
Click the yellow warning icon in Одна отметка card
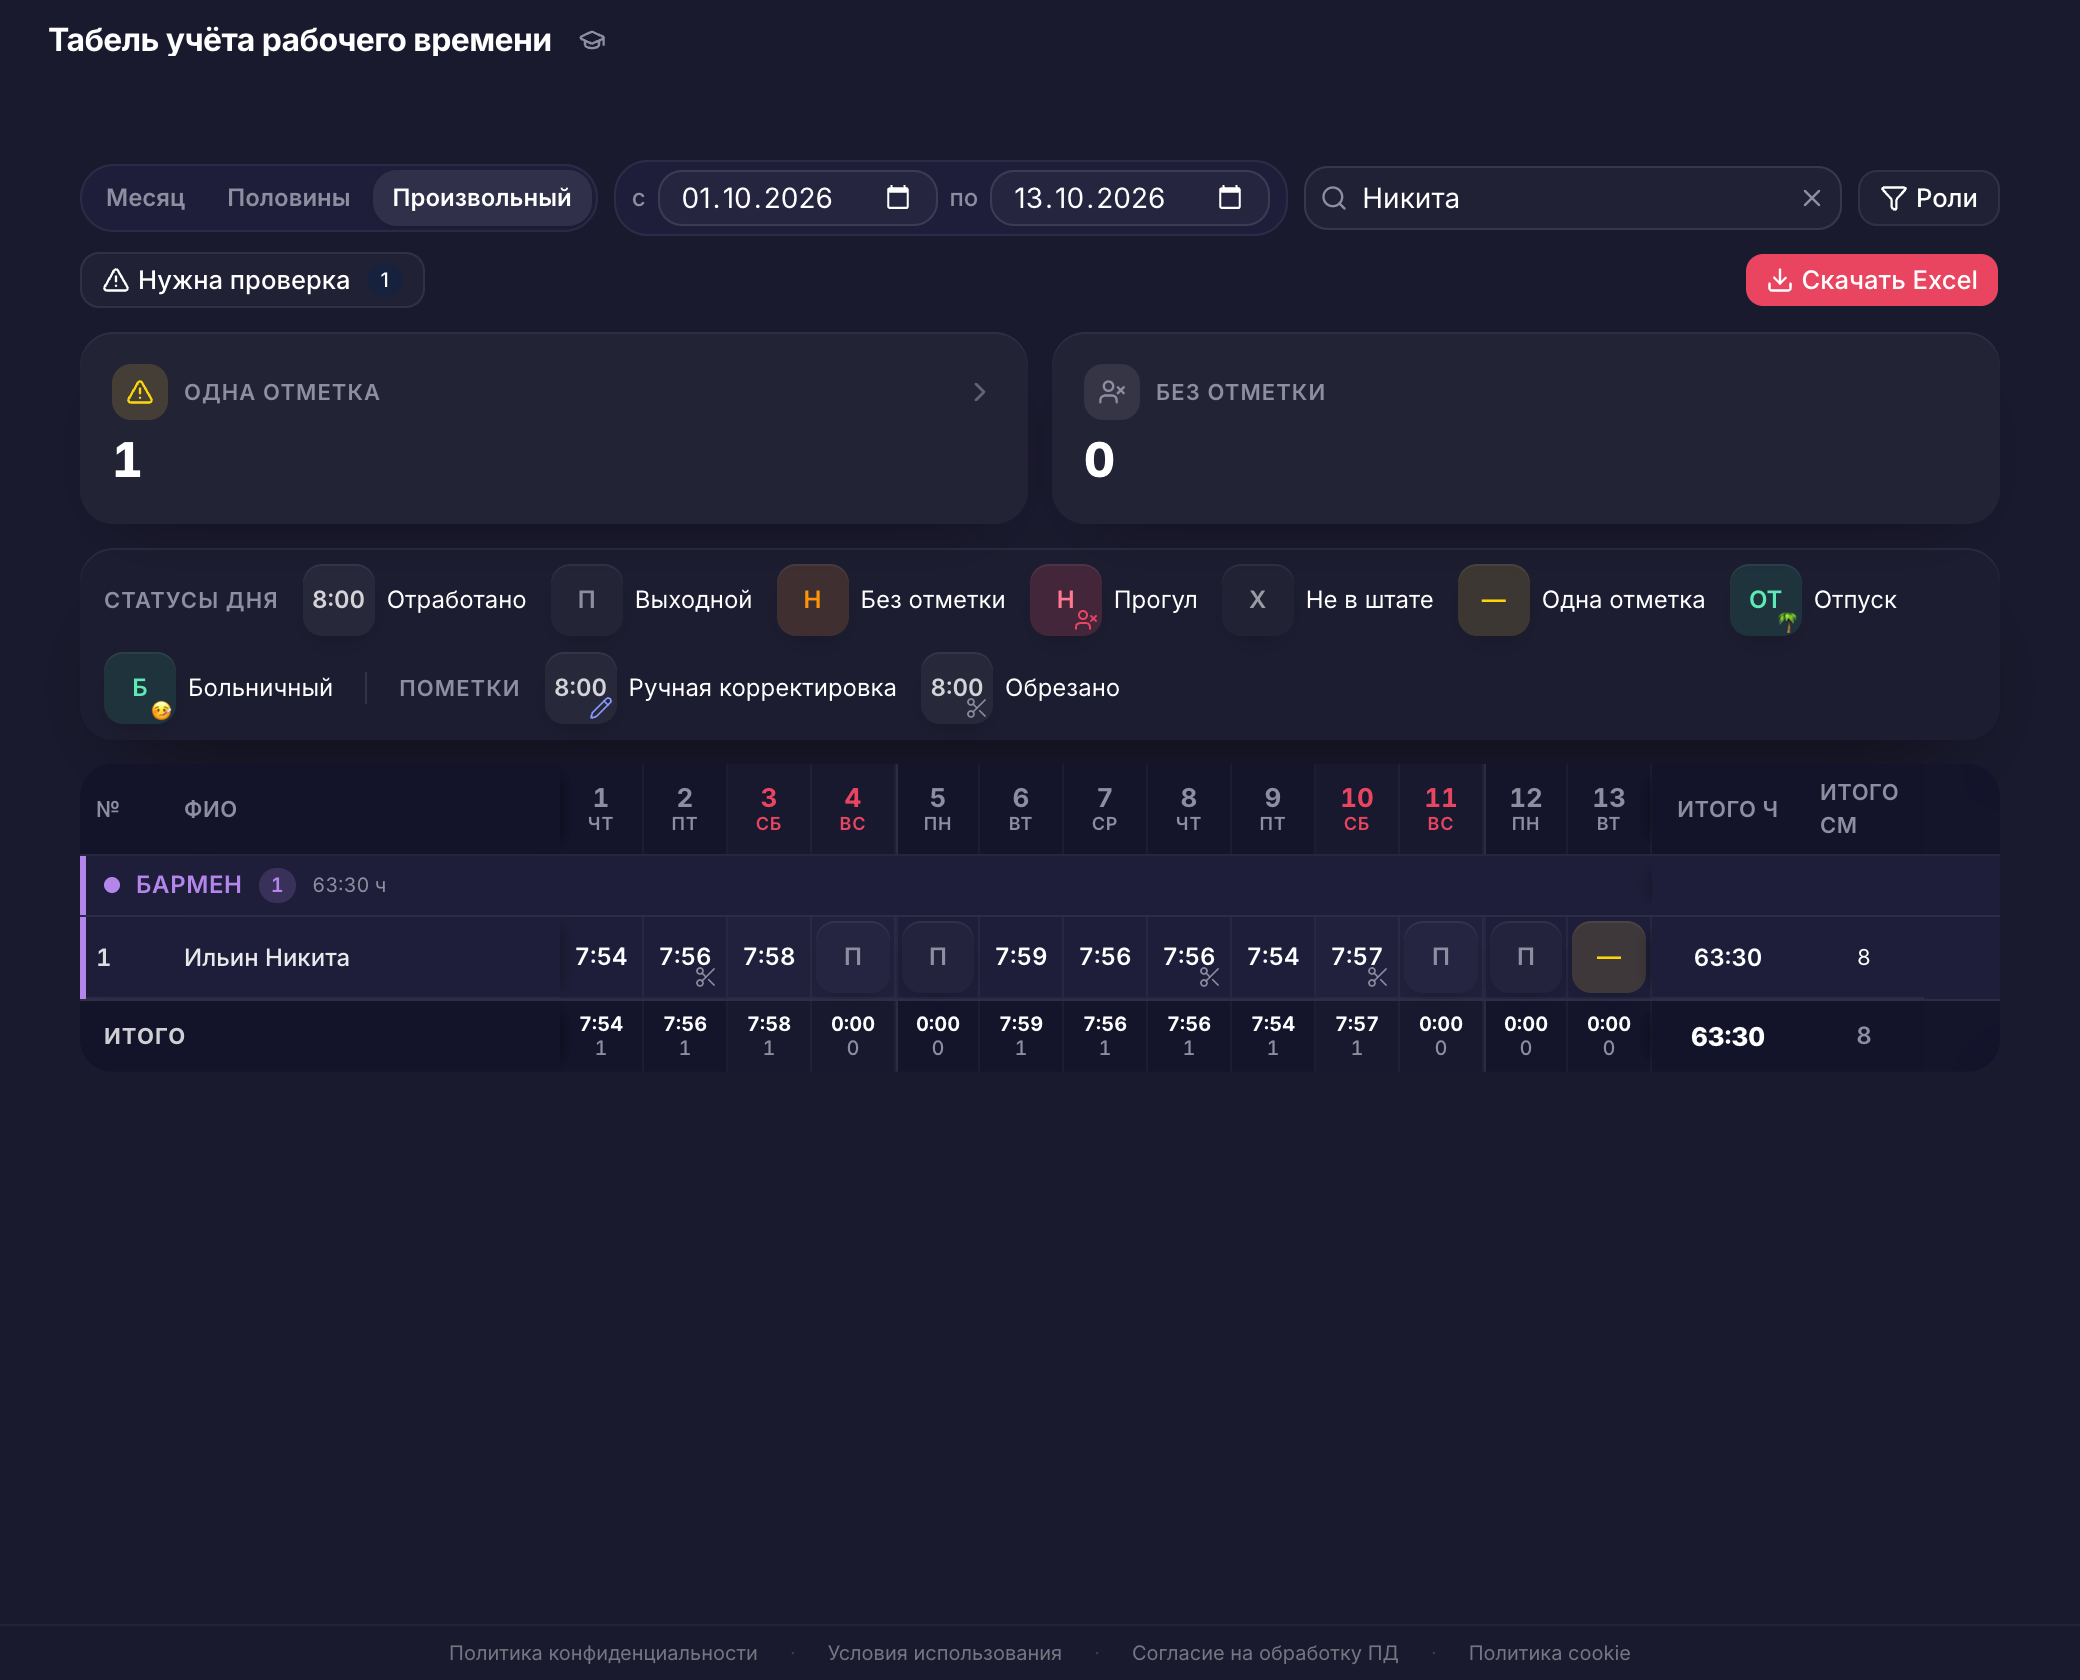pyautogui.click(x=140, y=392)
